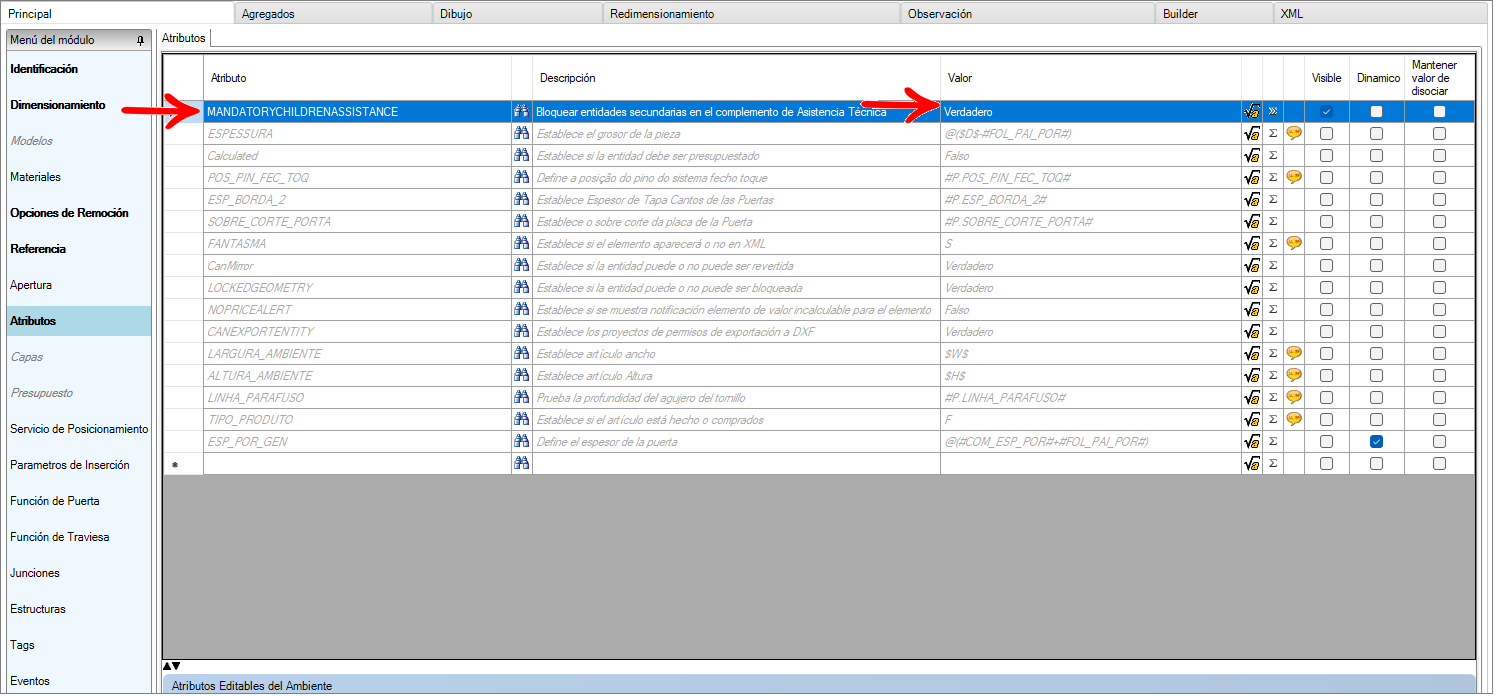1496x696 pixels.
Task: Select the Atributos sub-tab above grid
Action: (183, 38)
